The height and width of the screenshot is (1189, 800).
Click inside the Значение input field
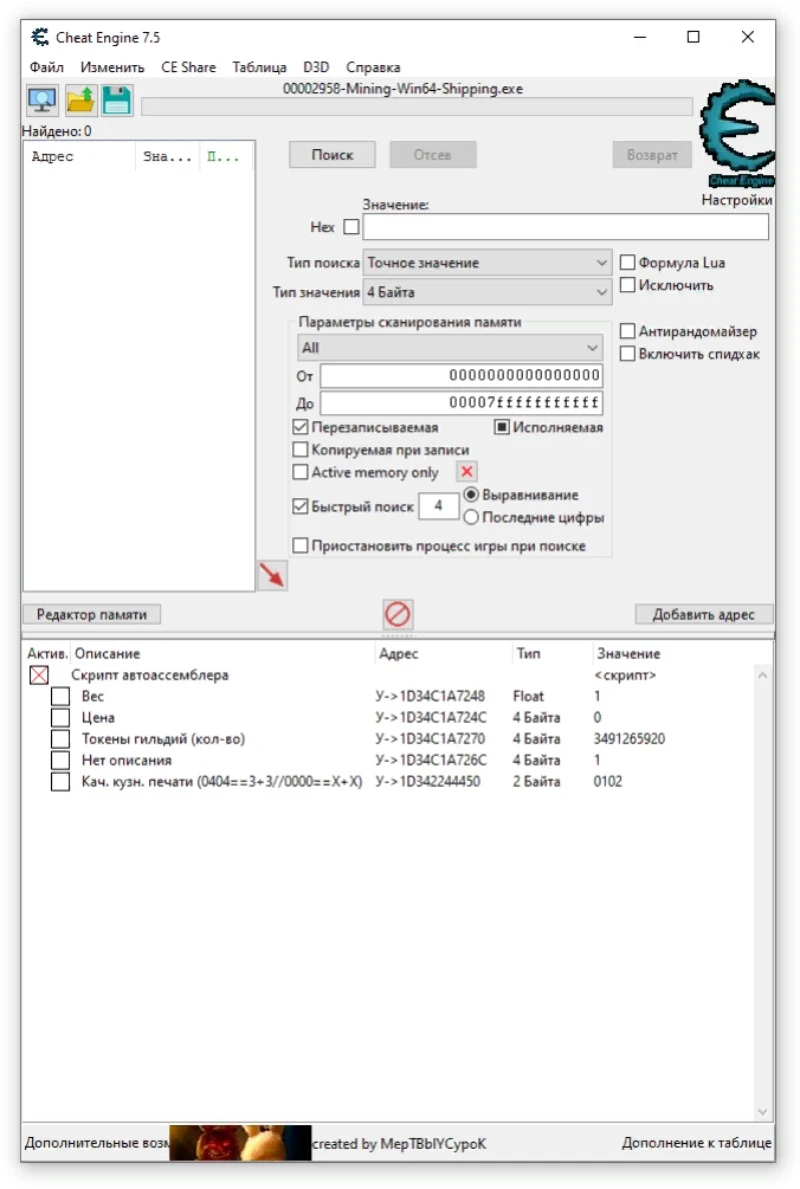(567, 226)
